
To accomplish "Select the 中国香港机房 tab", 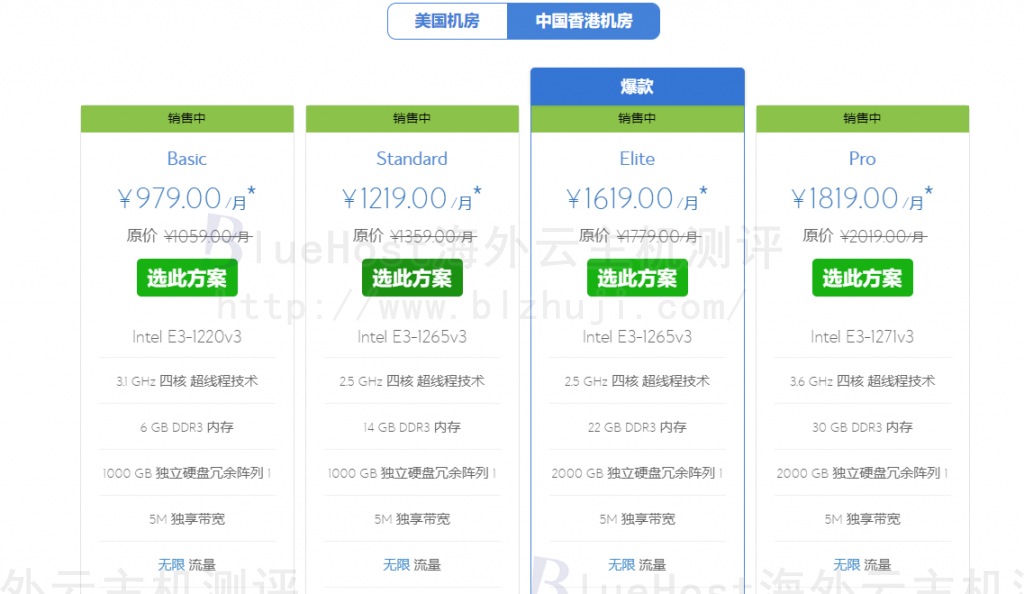I will (x=583, y=21).
